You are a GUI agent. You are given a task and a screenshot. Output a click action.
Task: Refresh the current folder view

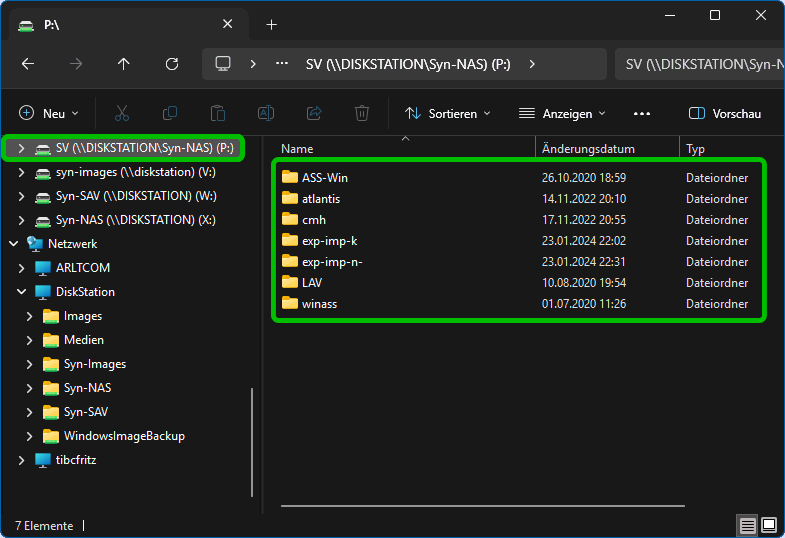click(172, 64)
